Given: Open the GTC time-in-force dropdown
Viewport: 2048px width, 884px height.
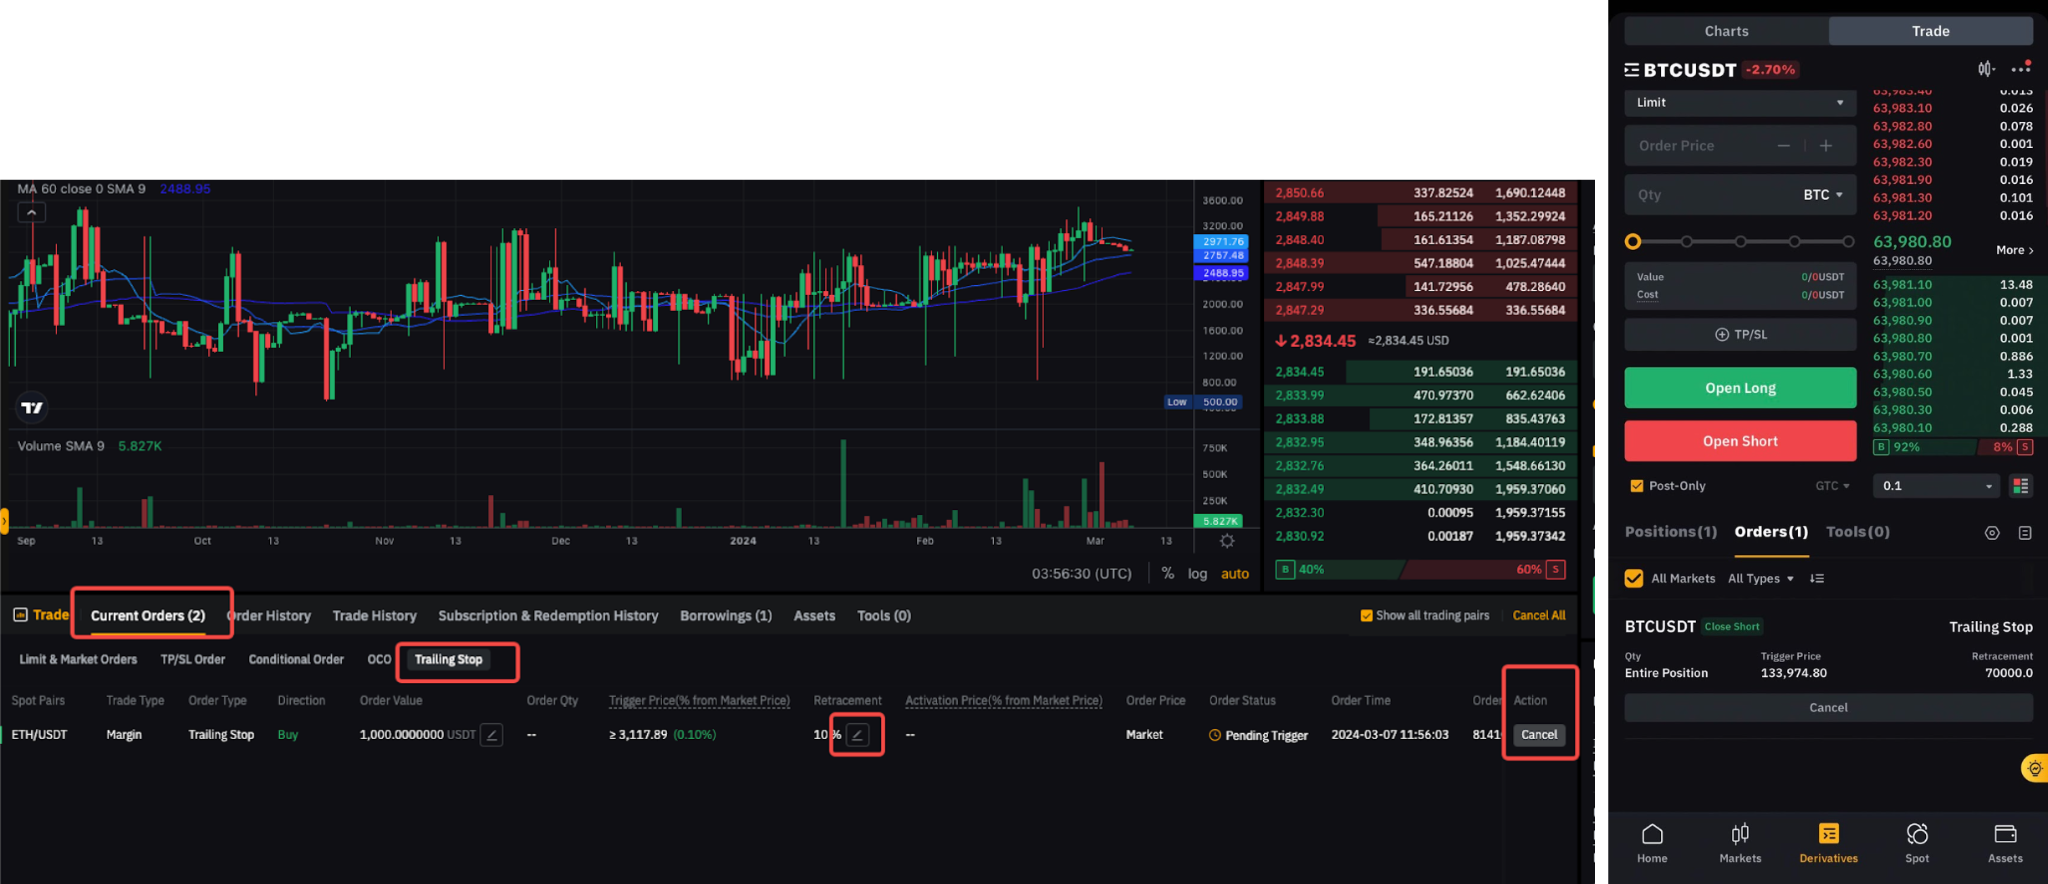Looking at the screenshot, I should 1832,486.
